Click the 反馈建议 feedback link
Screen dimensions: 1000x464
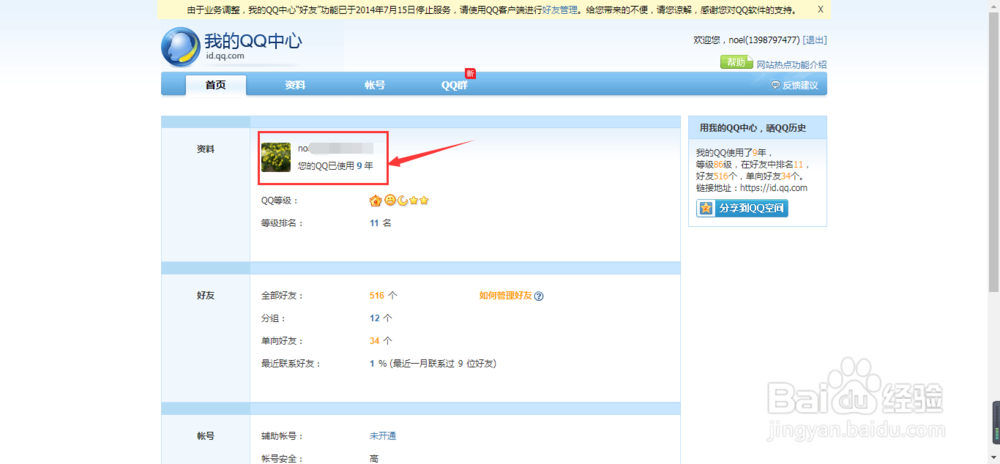795,85
